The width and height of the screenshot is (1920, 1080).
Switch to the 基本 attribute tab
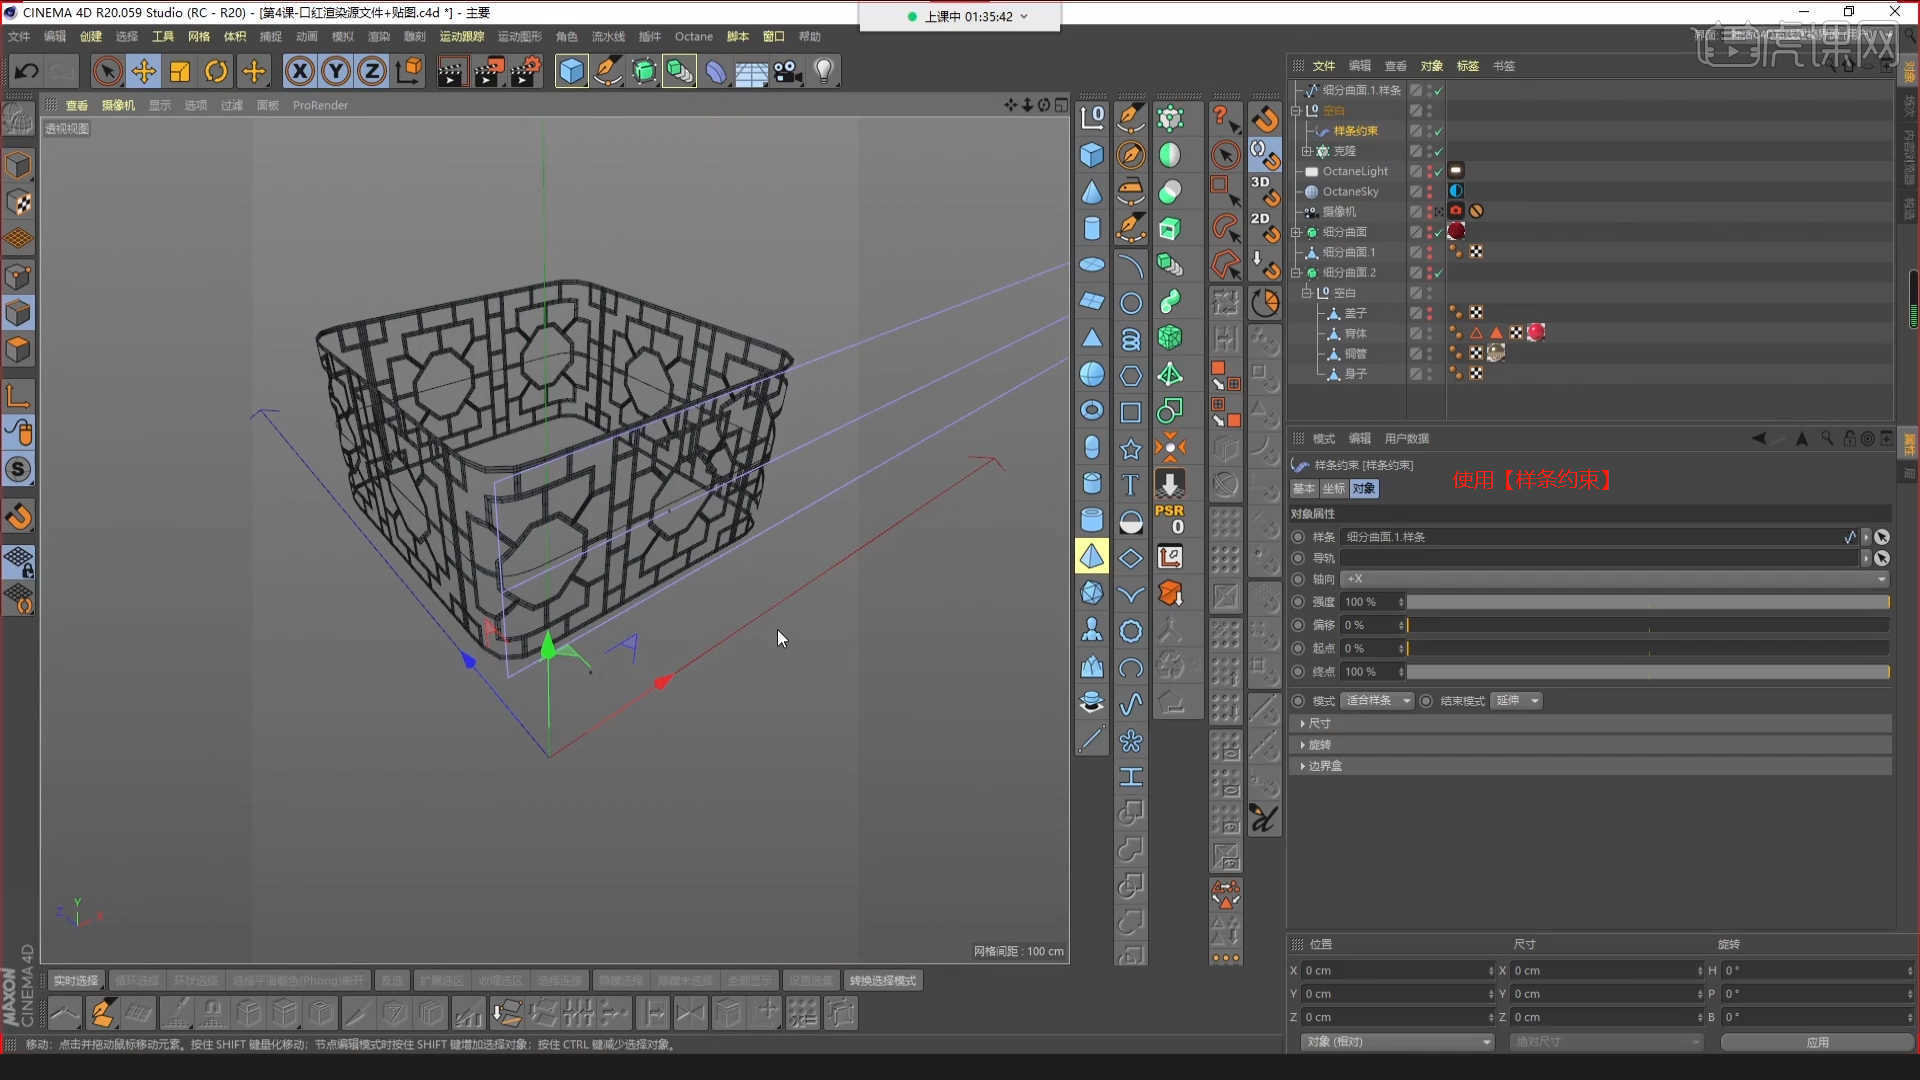click(1304, 489)
